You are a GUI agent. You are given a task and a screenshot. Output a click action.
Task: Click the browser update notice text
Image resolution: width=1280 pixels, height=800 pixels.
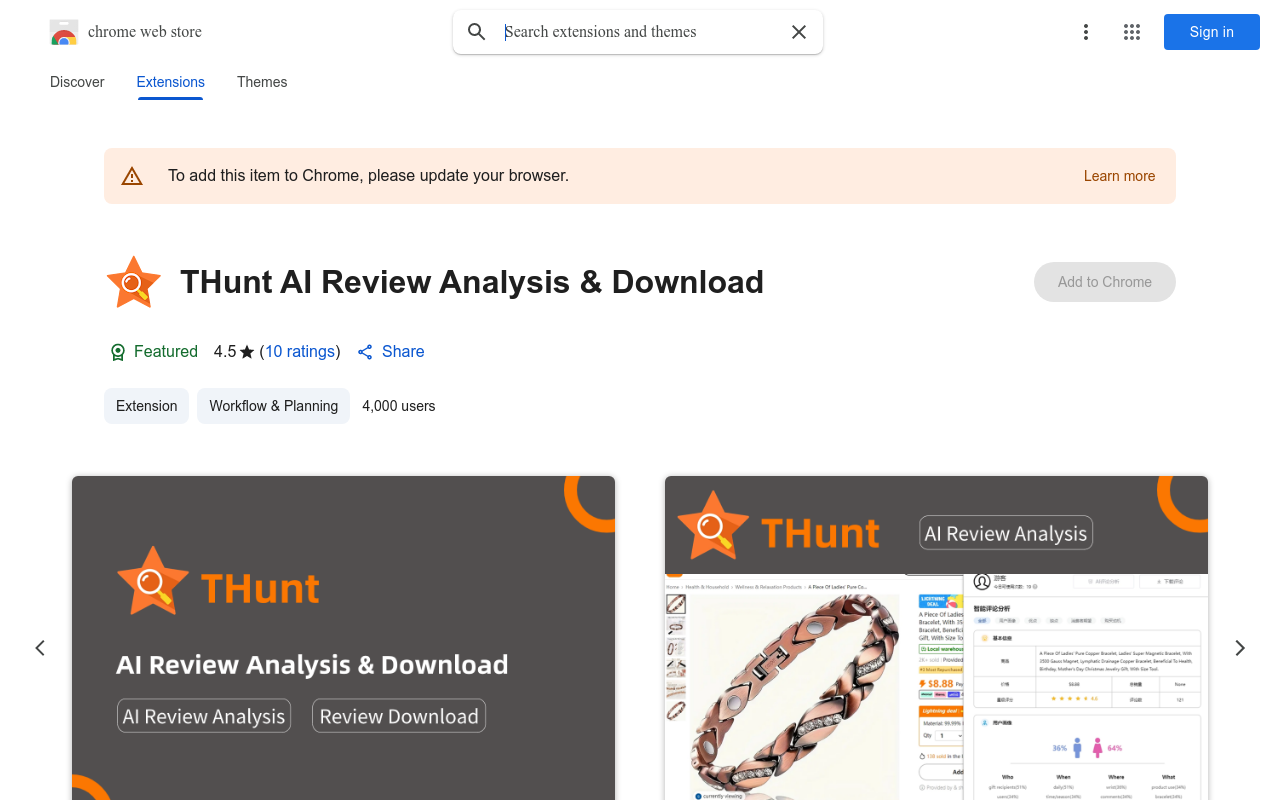pyautogui.click(x=368, y=176)
